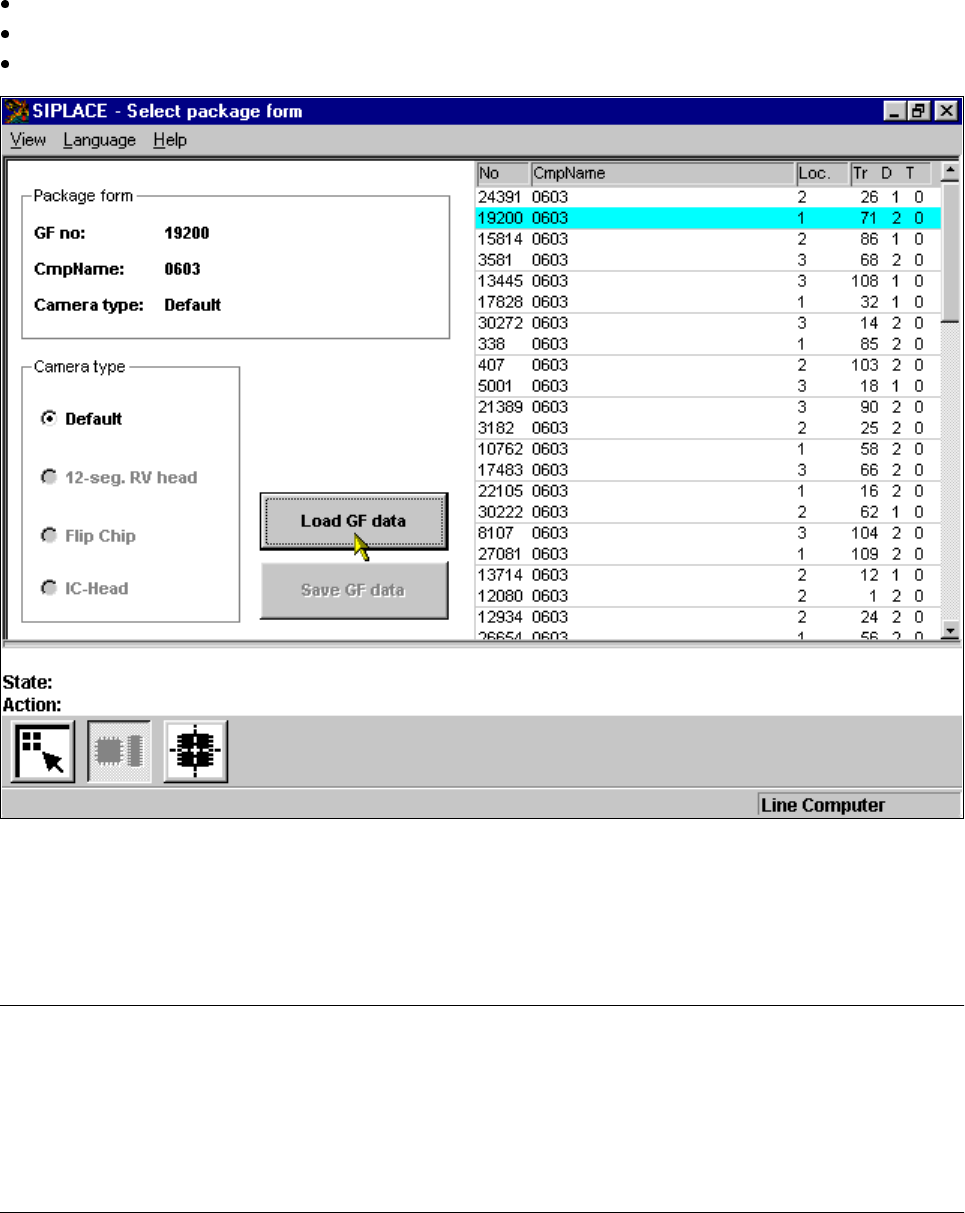Select package form row 3581
The image size is (965, 1213).
708,260
